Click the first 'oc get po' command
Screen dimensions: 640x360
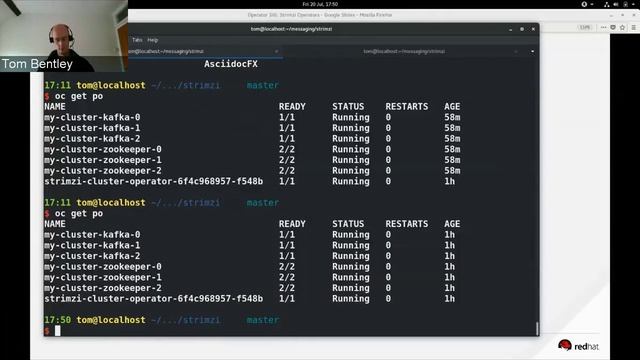coord(79,96)
